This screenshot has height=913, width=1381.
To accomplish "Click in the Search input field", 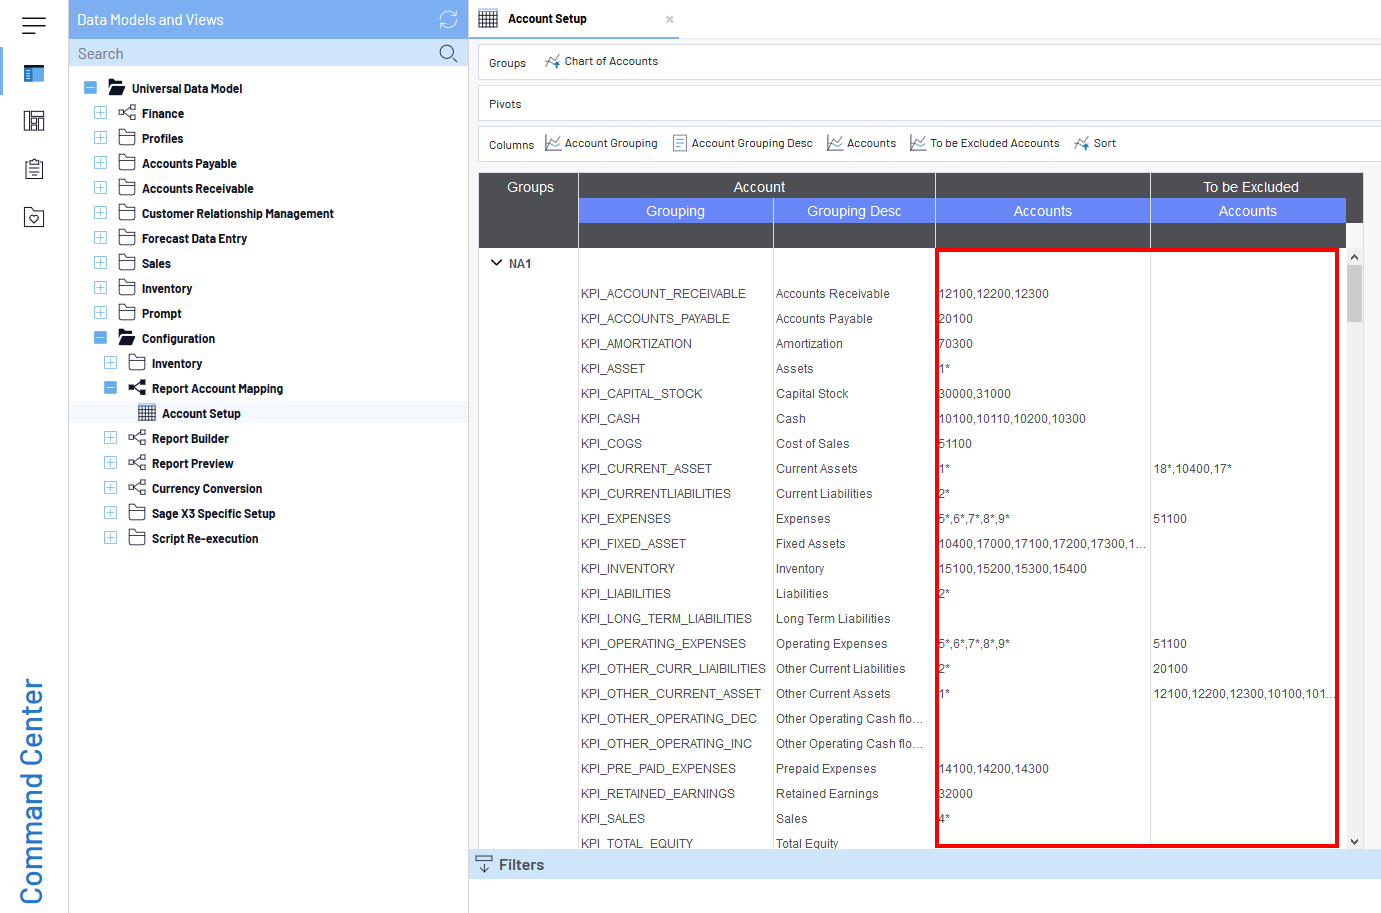I will tap(250, 54).
